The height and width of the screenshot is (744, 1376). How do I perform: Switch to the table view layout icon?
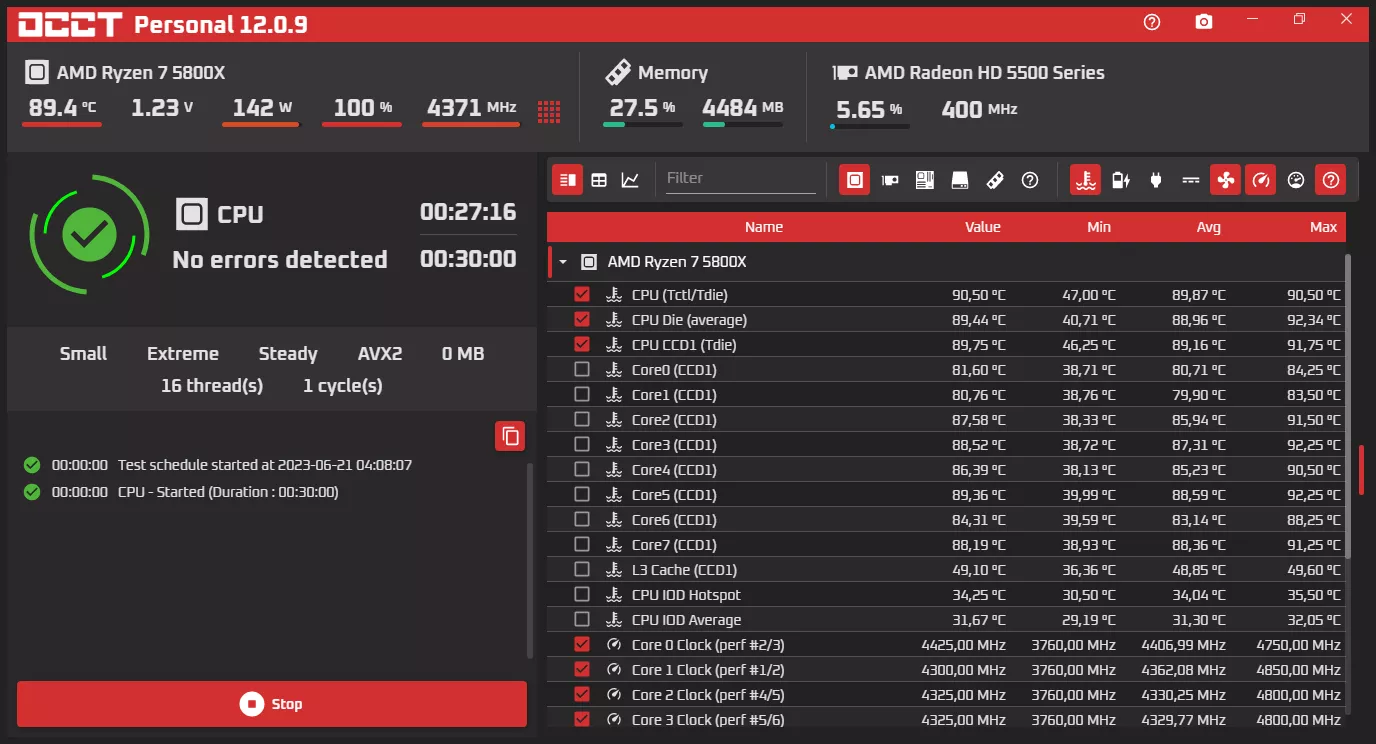pos(599,180)
